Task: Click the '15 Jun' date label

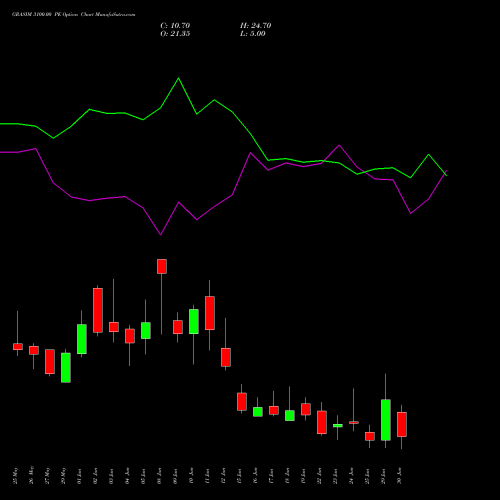Action: pos(239,476)
